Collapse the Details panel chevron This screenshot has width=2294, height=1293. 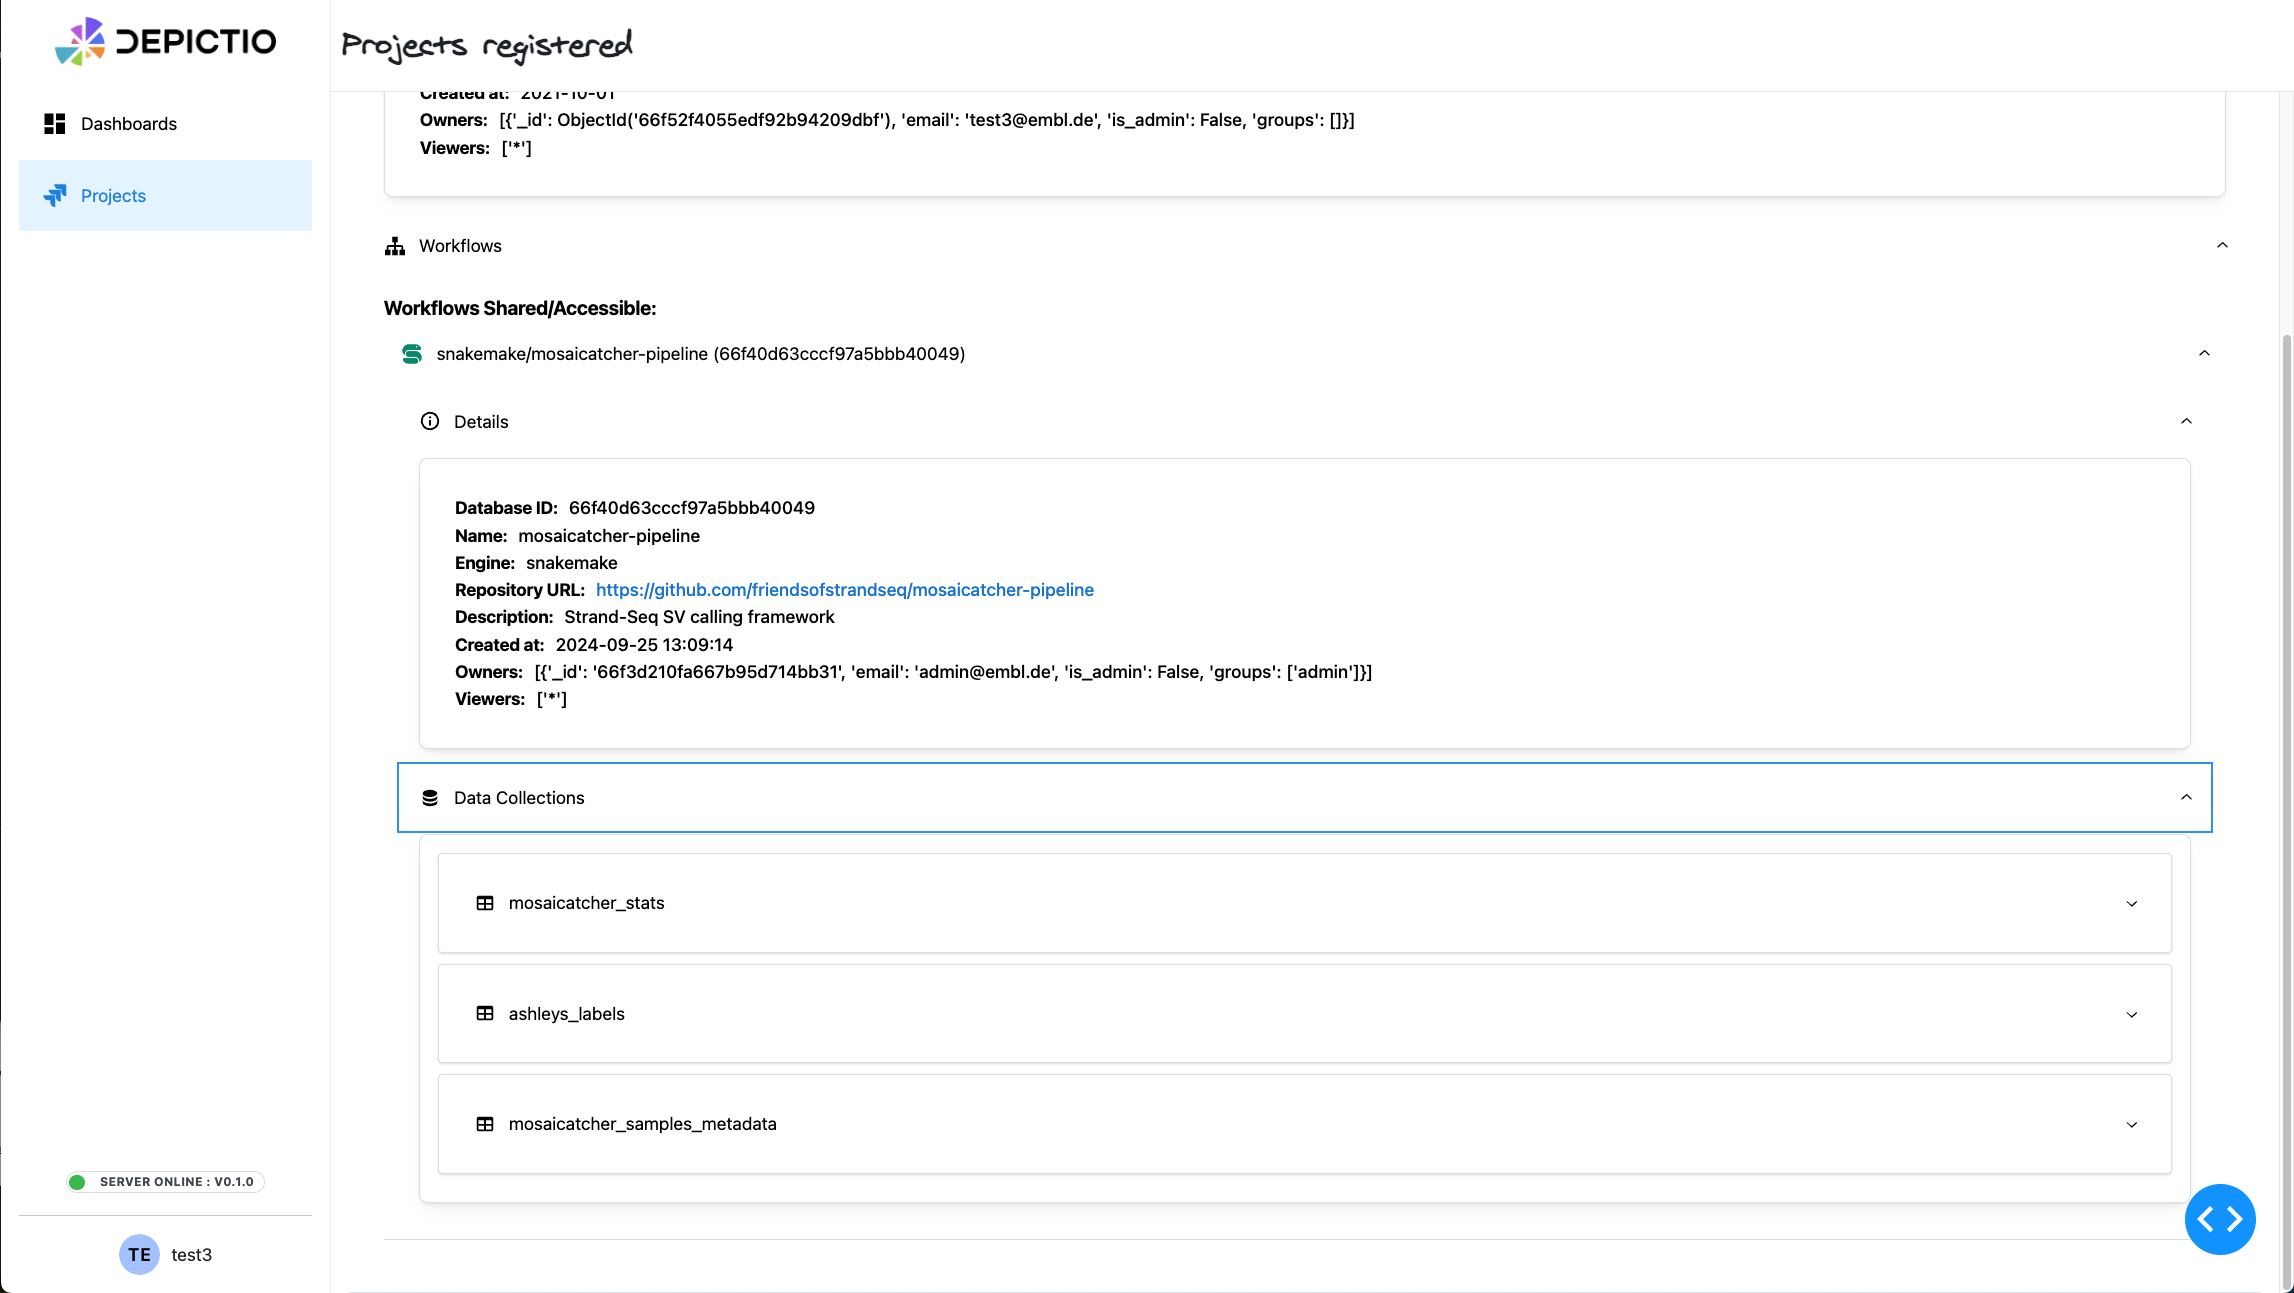pos(2188,421)
